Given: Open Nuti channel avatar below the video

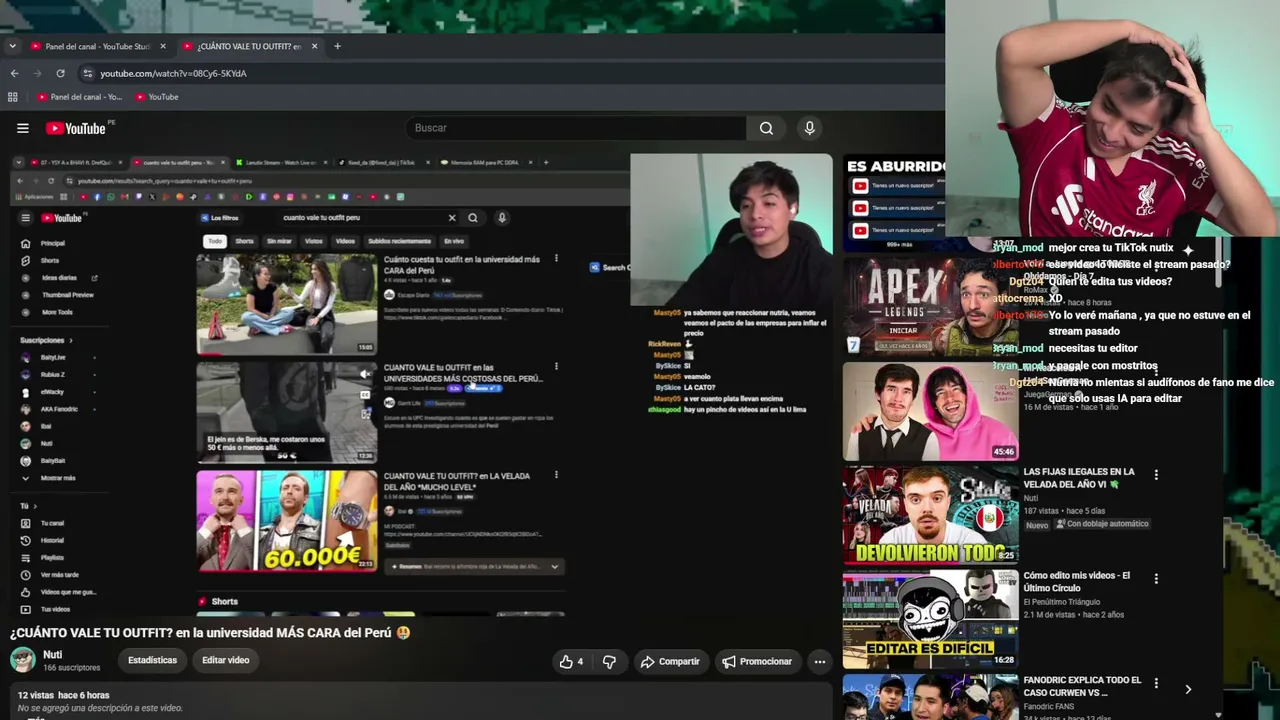Looking at the screenshot, I should point(23,660).
